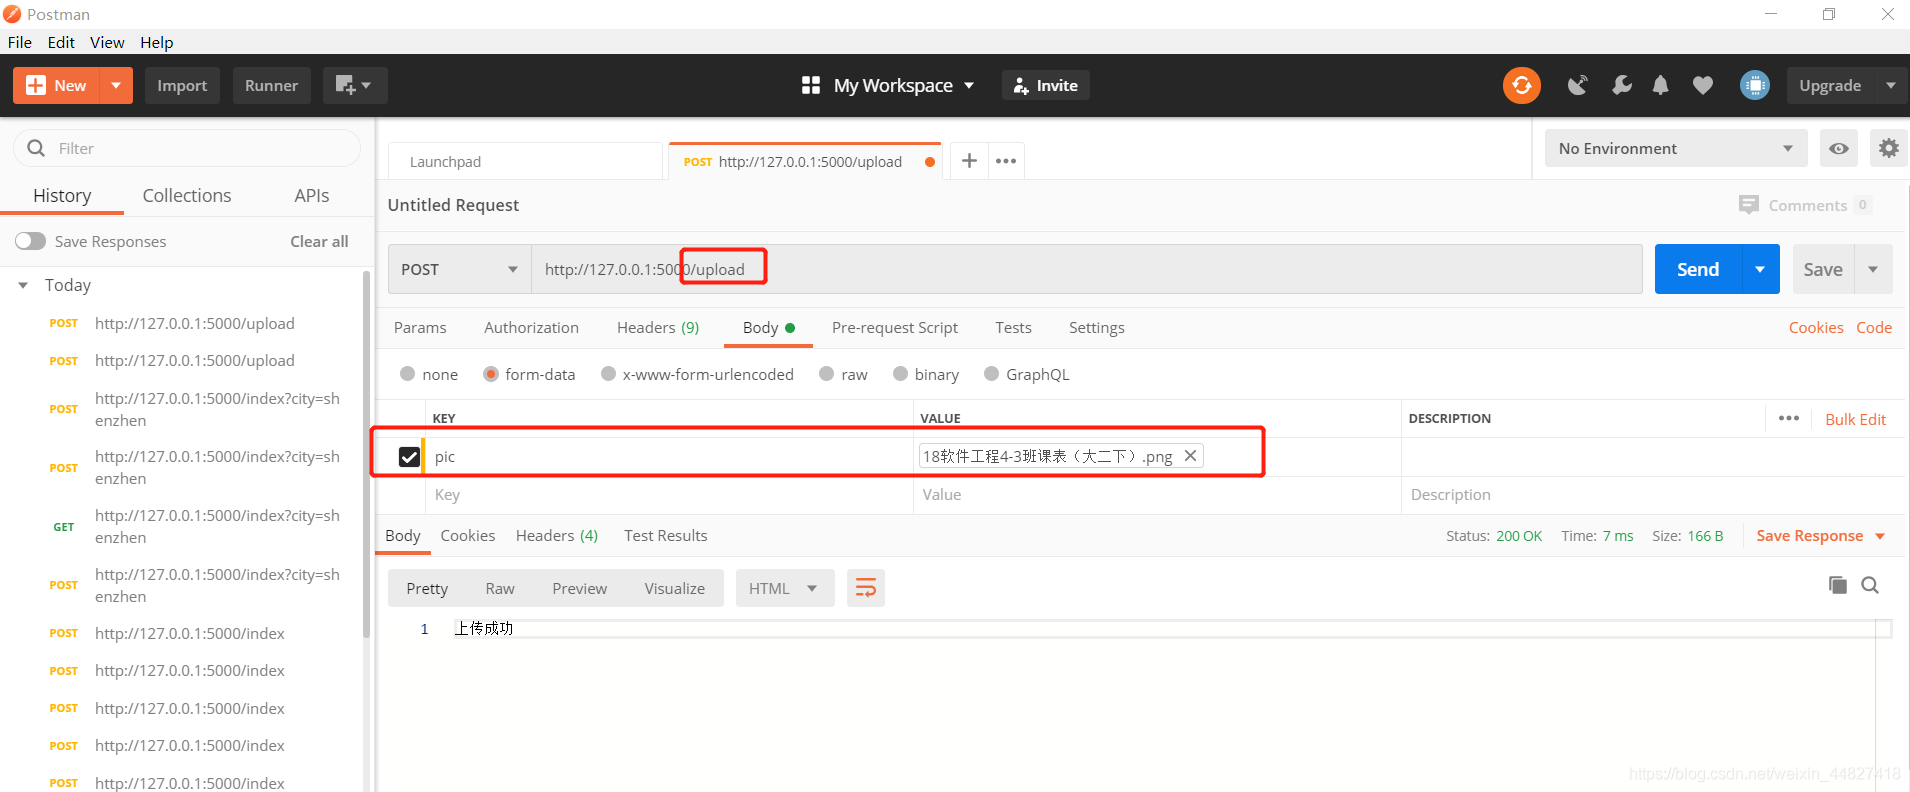Click the Code link
1910x792 pixels.
pos(1874,327)
